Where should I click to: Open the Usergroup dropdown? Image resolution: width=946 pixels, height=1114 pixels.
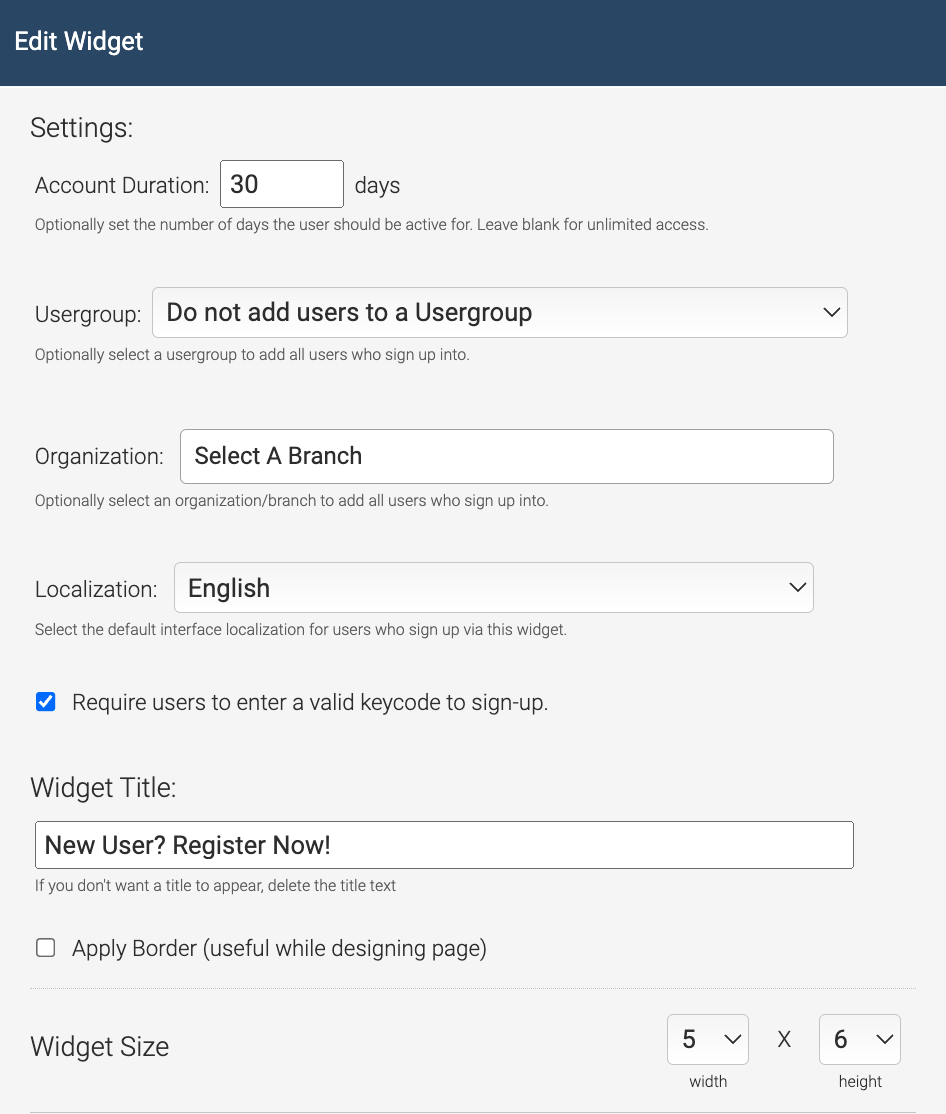(x=499, y=313)
